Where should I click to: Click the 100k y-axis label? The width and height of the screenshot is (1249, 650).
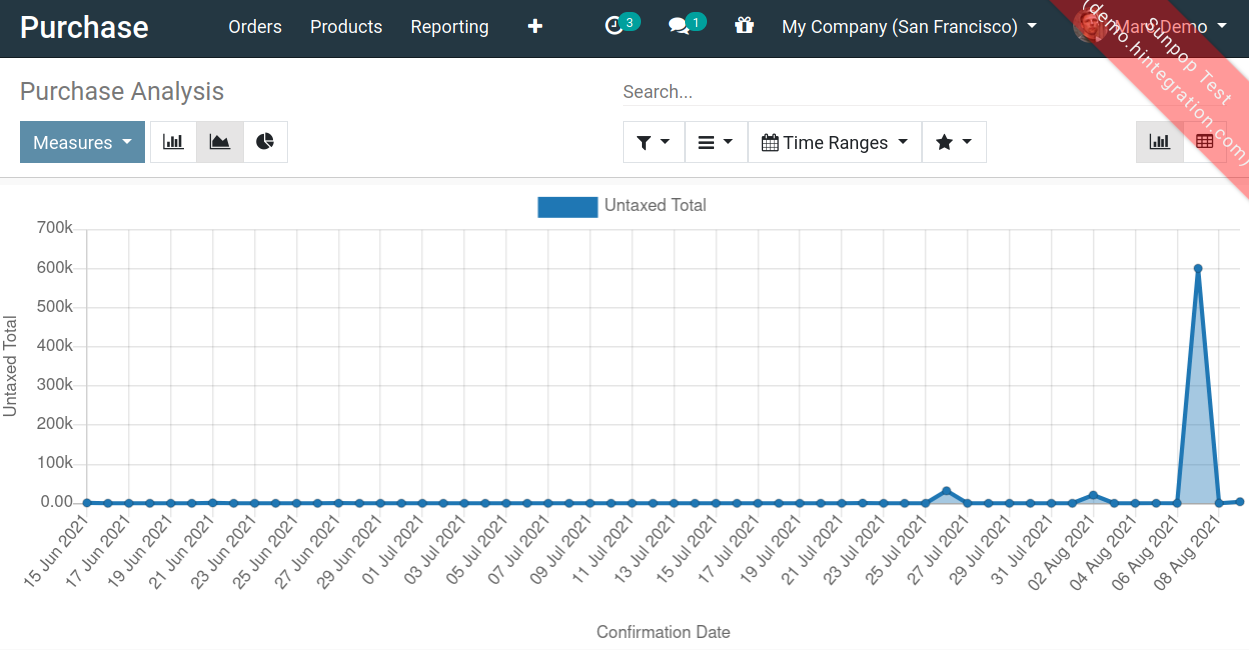54,463
